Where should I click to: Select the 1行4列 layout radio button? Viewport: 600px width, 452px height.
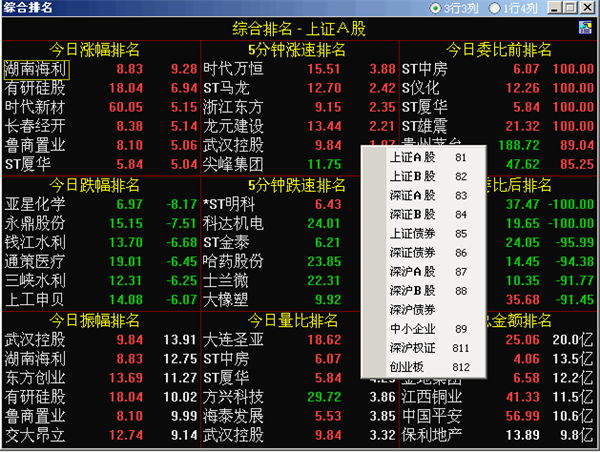click(x=514, y=8)
